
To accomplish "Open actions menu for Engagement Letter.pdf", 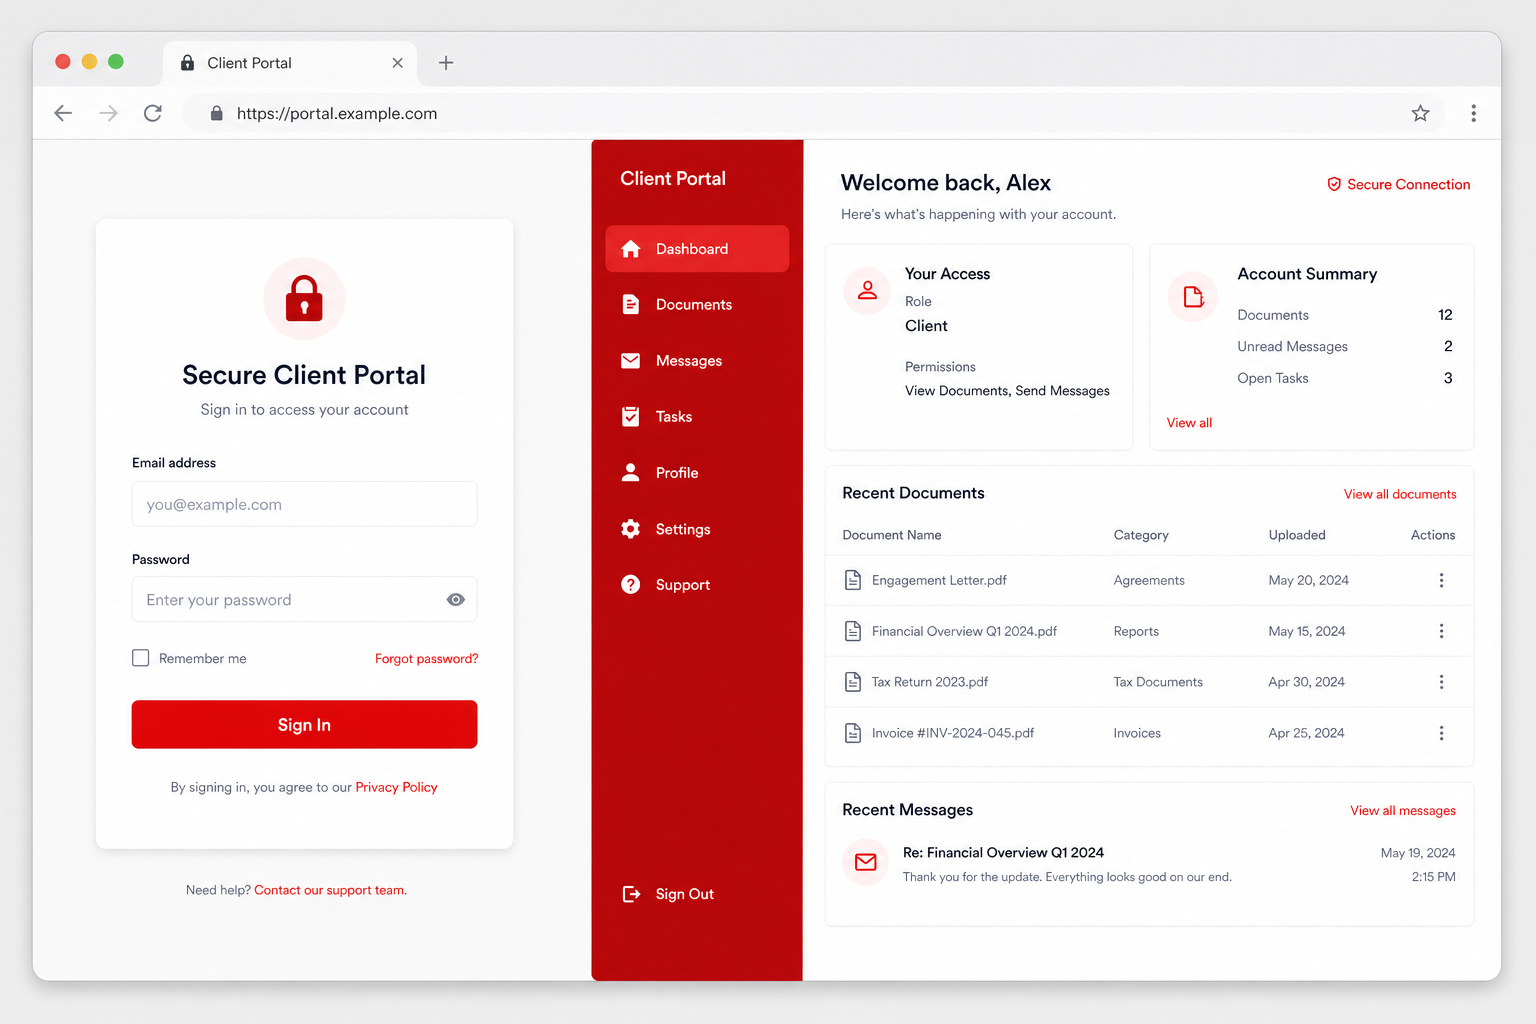I will 1441,580.
